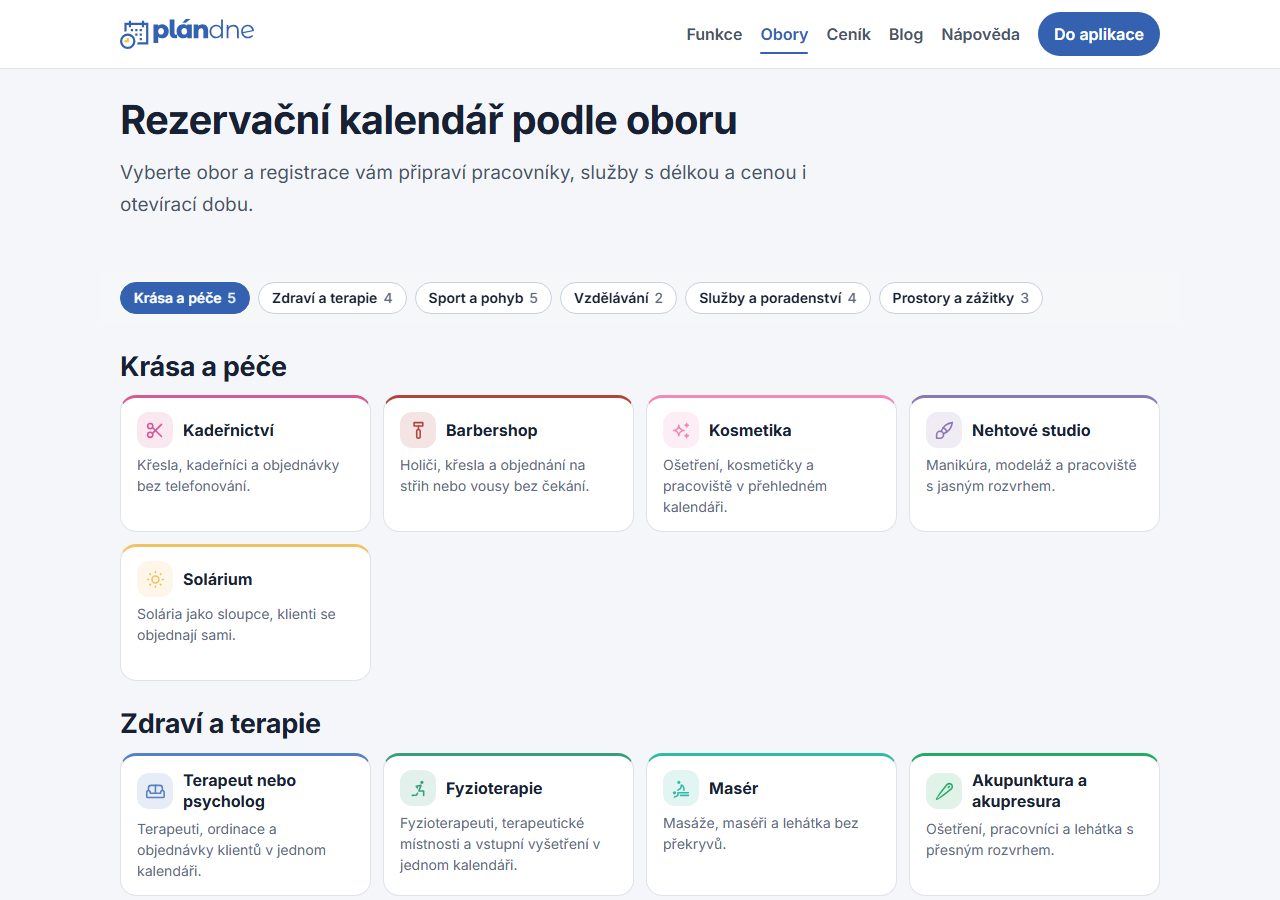Open the Masér card title
Viewport: 1280px width, 900px height.
733,788
